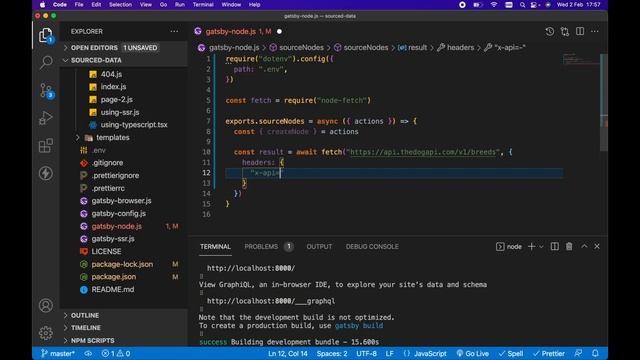Switch to the Output tab

[319, 247]
